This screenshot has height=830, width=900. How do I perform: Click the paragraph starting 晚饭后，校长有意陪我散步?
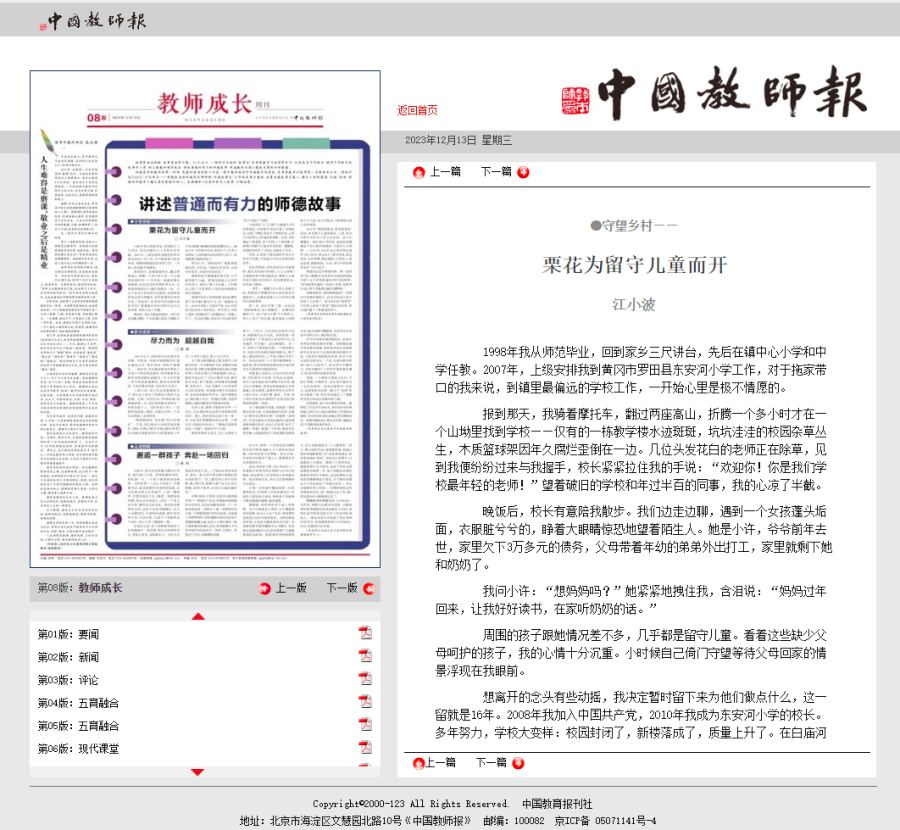633,538
